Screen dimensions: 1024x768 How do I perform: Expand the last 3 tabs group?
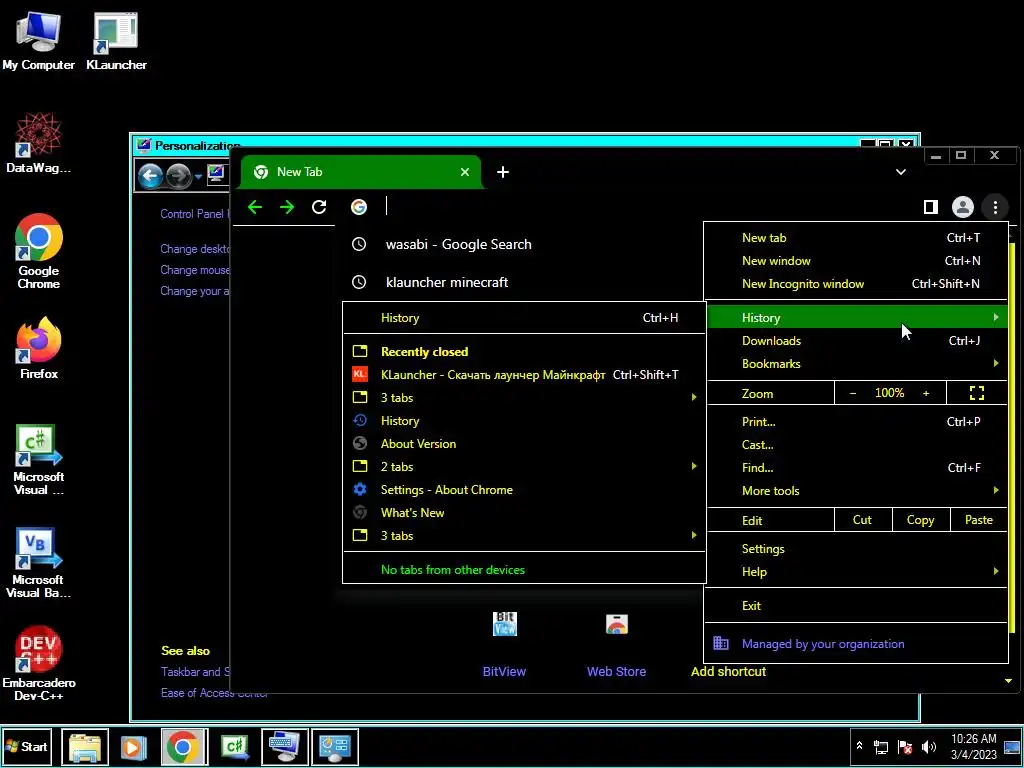click(524, 536)
